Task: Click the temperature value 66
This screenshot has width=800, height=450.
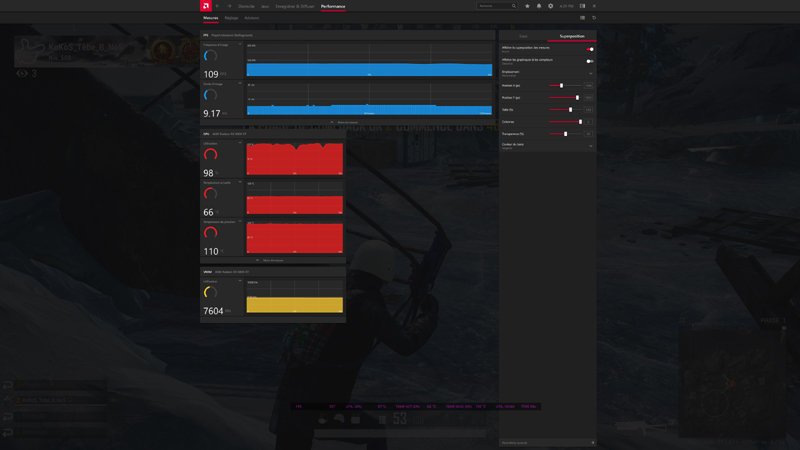Action: point(208,212)
